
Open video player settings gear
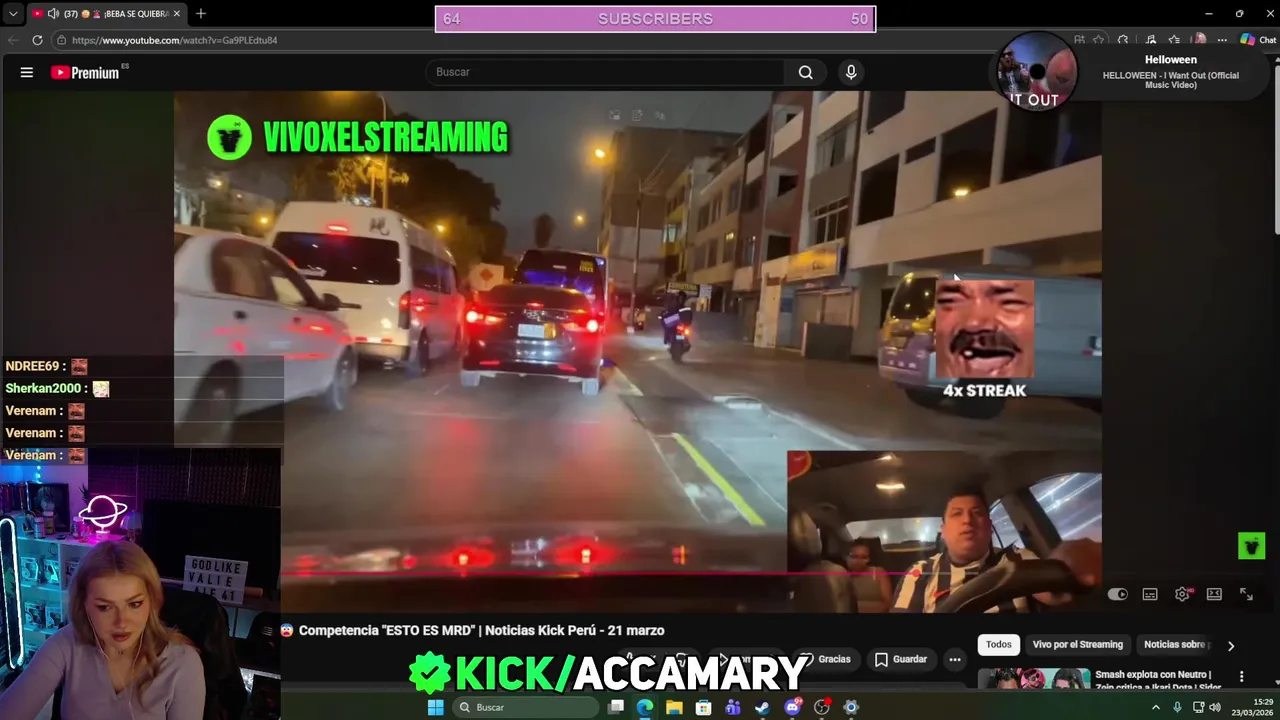pyautogui.click(x=1182, y=594)
